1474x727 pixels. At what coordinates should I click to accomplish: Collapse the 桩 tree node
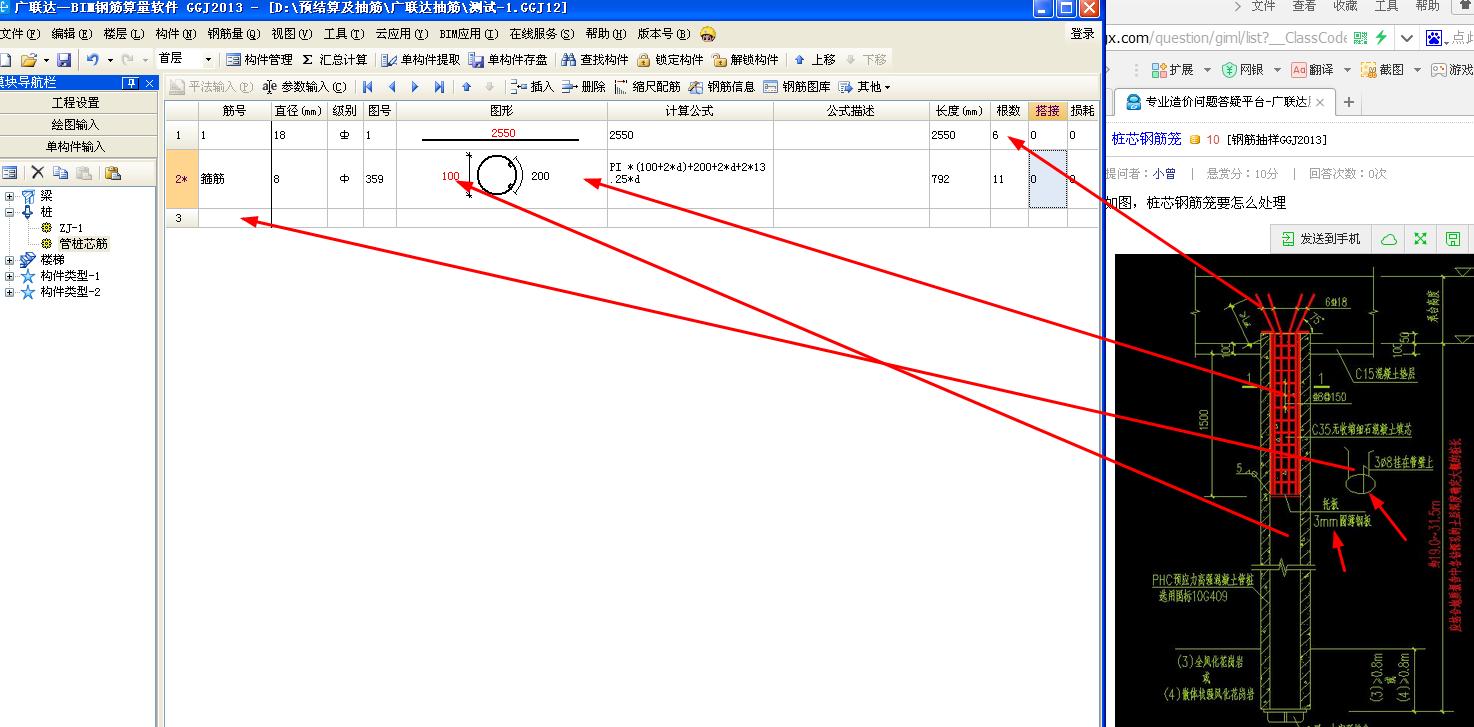point(10,212)
